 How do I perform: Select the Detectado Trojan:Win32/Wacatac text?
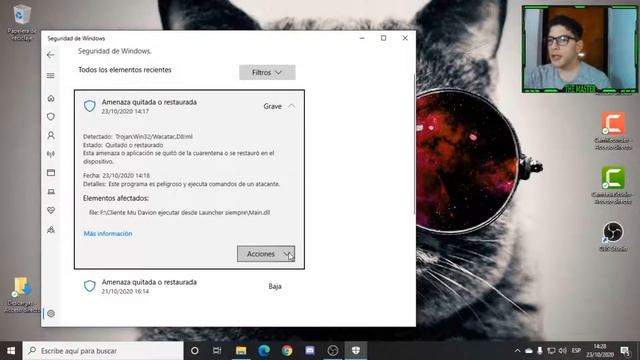(138, 137)
